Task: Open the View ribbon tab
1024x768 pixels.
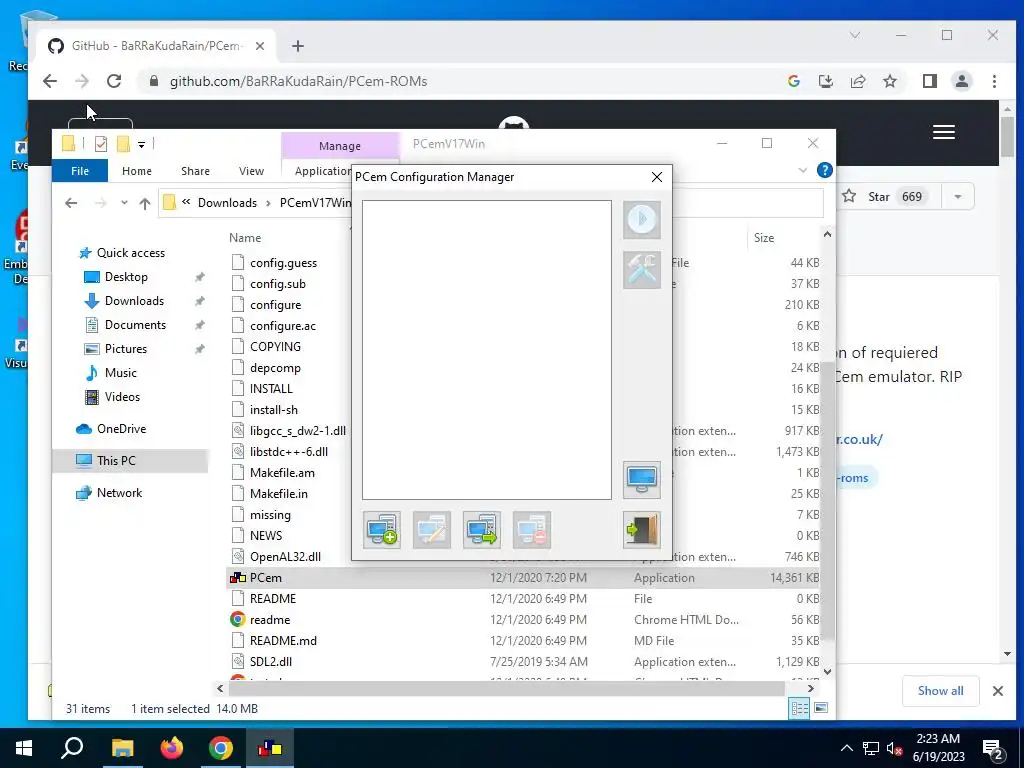Action: pos(251,171)
